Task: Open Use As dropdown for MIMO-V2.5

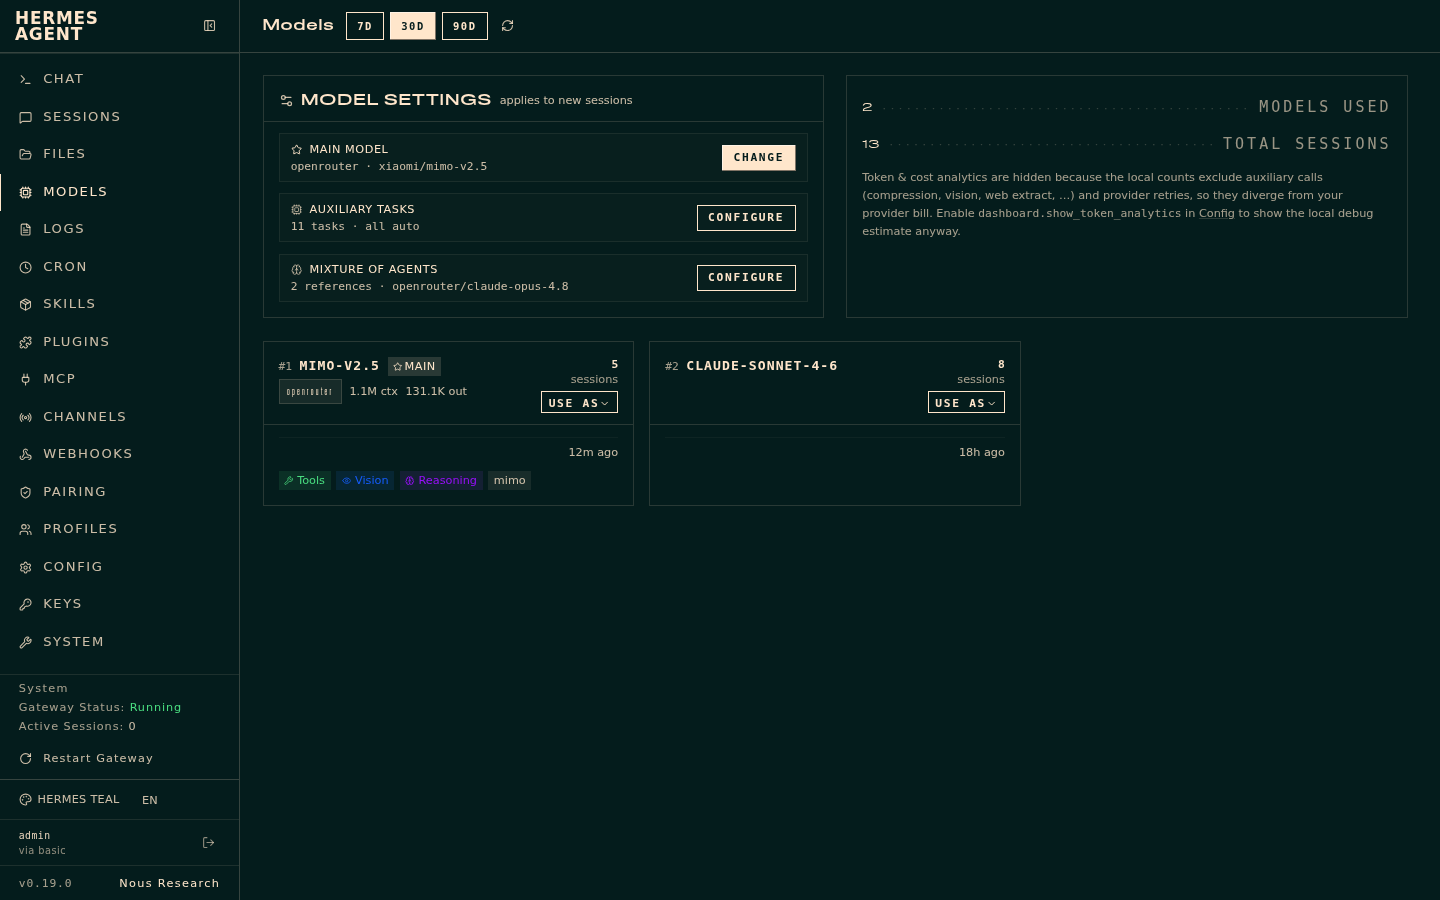Action: click(579, 403)
